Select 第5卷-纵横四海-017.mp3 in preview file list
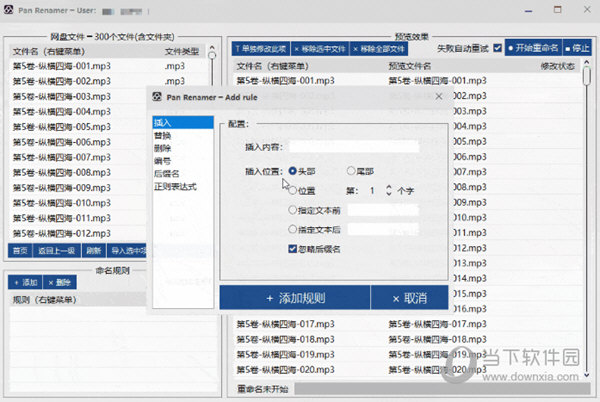 pos(285,324)
